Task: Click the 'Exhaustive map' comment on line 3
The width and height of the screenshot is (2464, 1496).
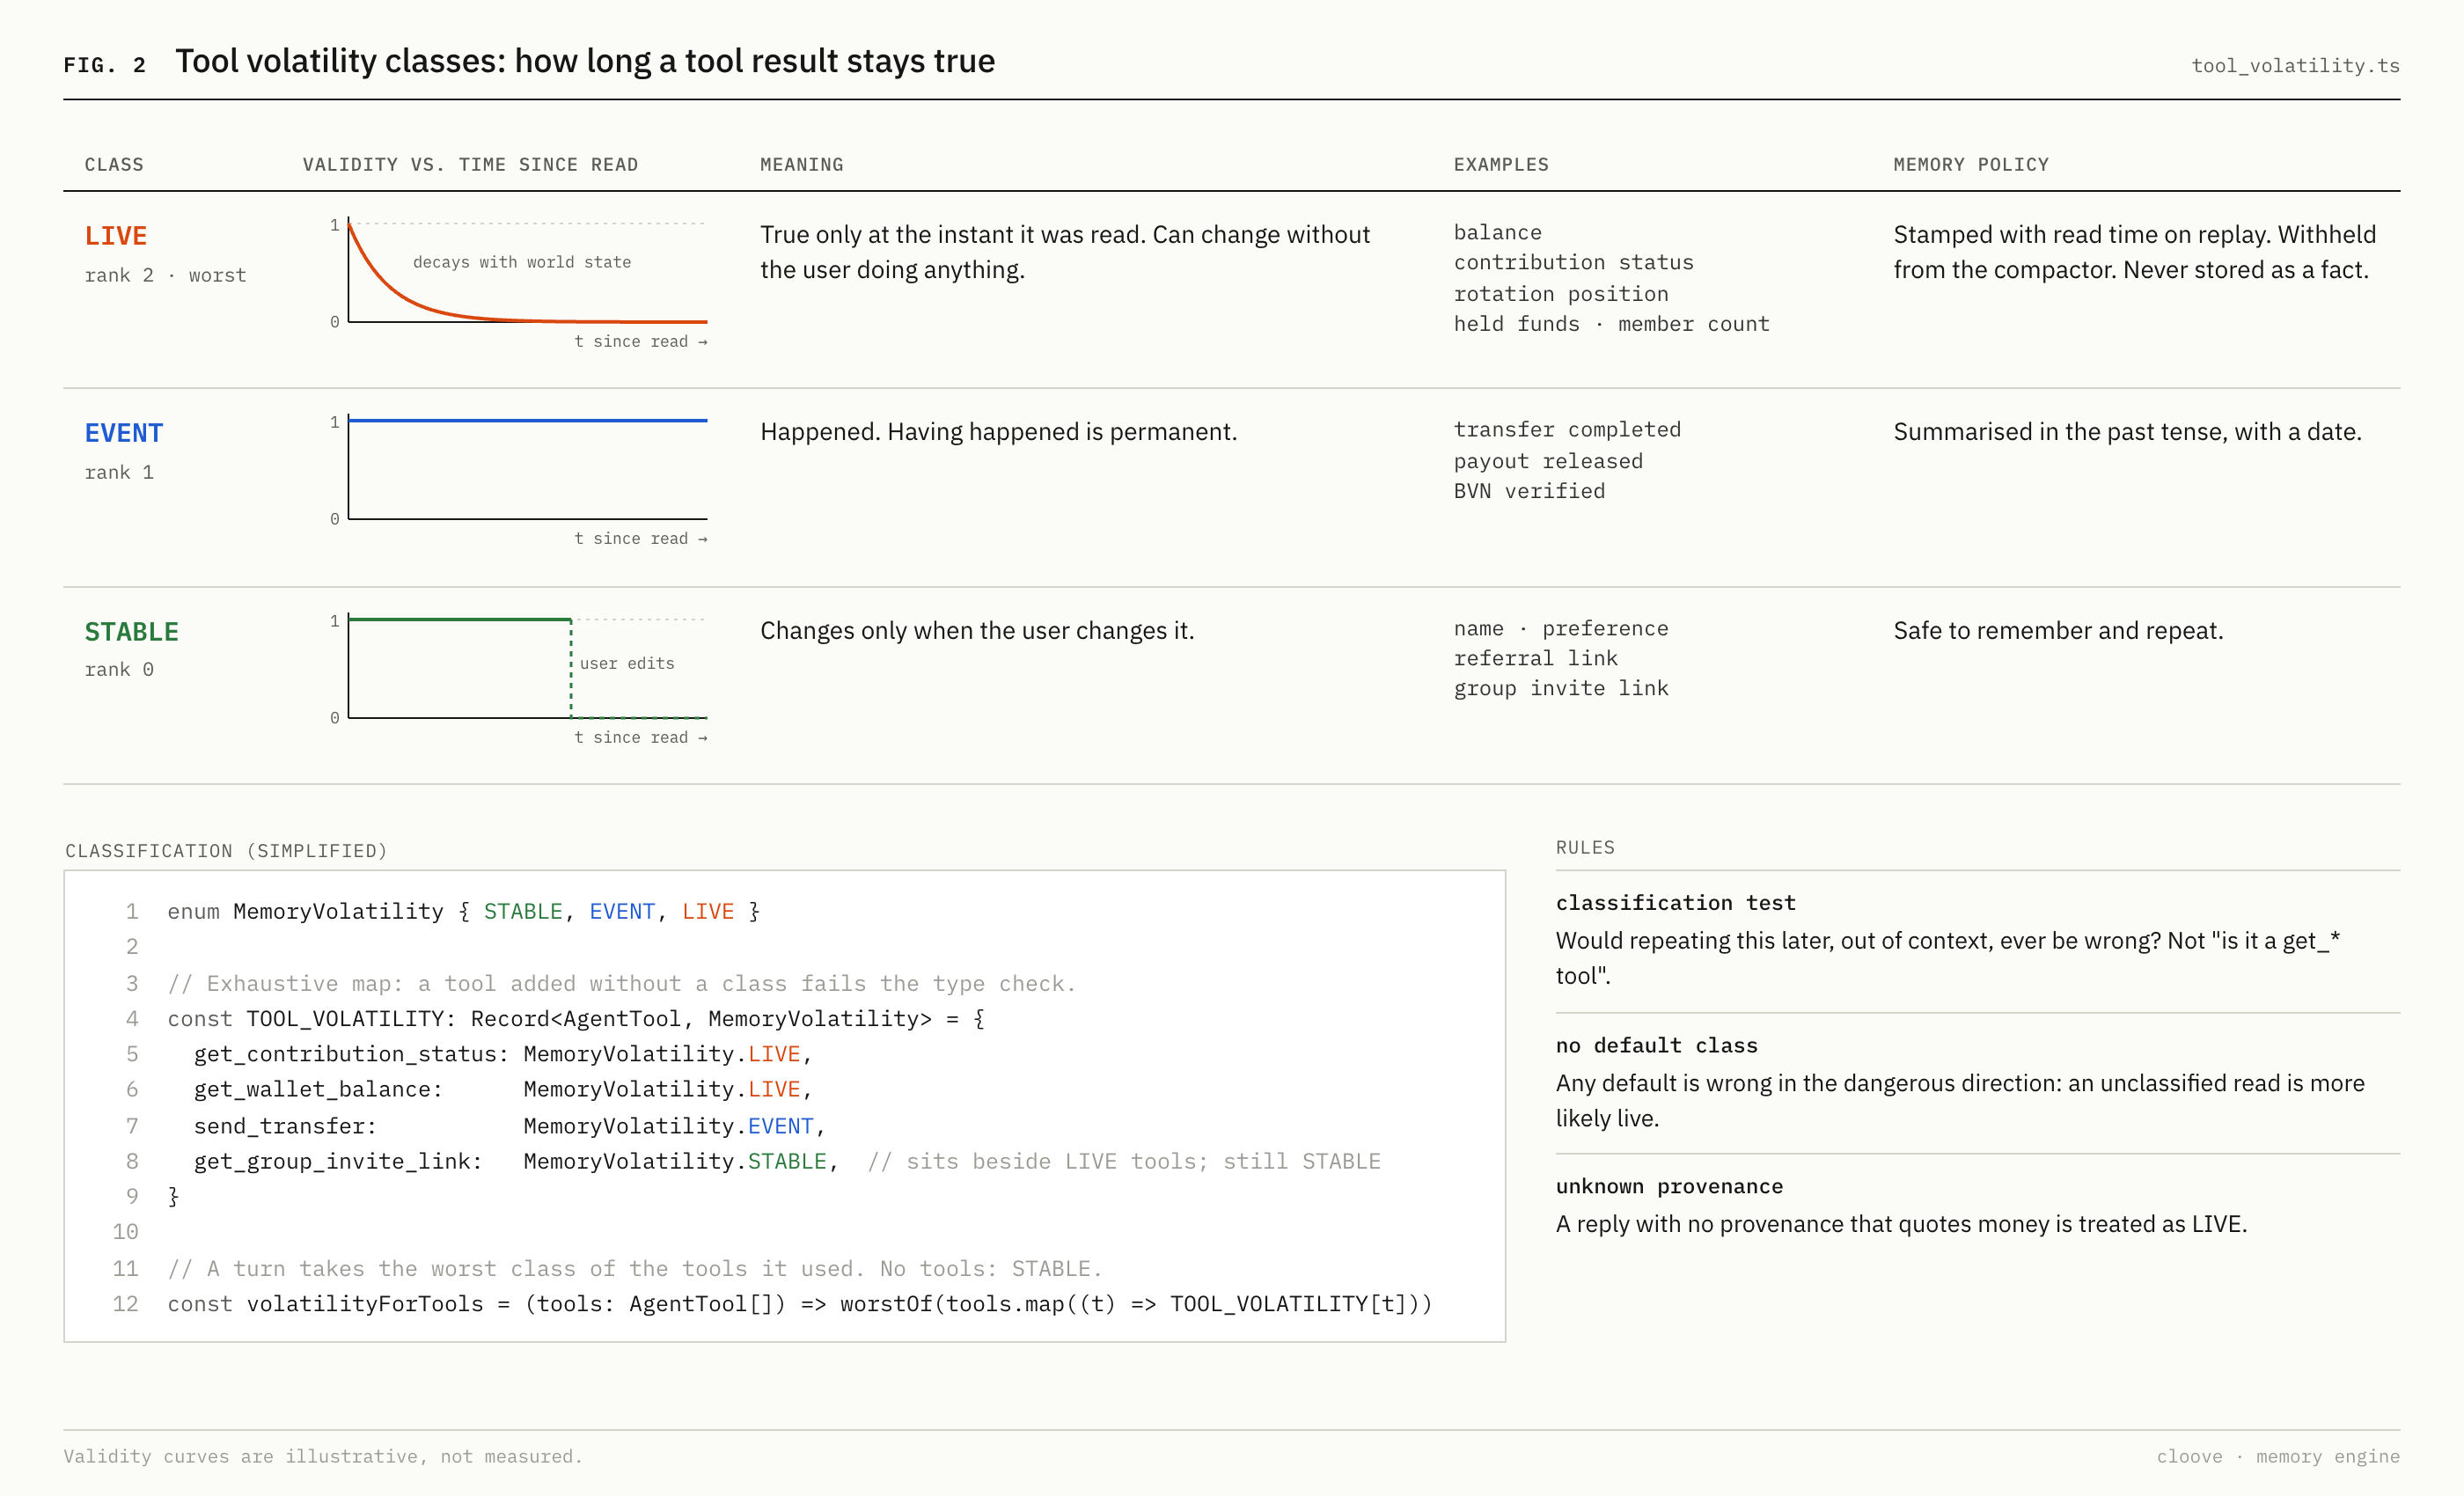Action: click(x=622, y=984)
